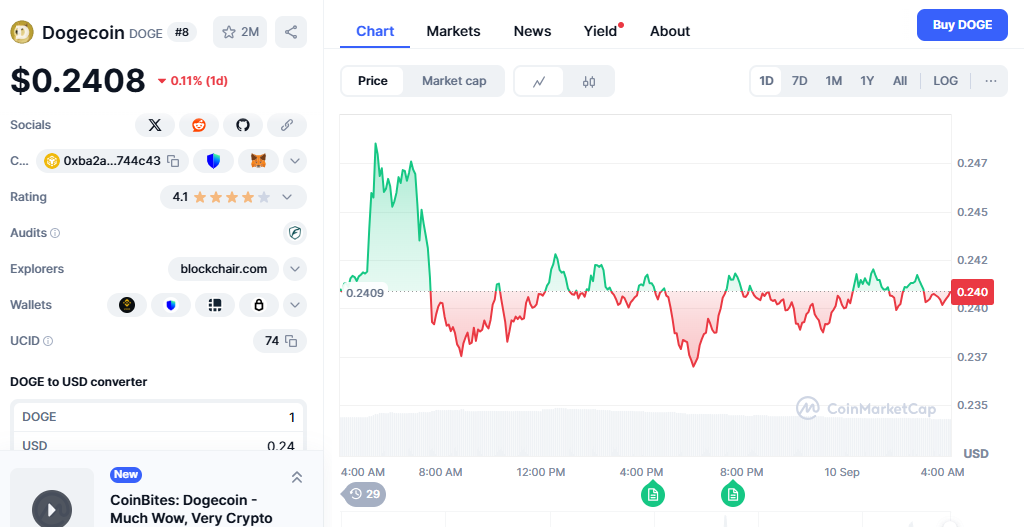The width and height of the screenshot is (1024, 527).
Task: Click the share icon next to Dogecoin
Action: 291,32
